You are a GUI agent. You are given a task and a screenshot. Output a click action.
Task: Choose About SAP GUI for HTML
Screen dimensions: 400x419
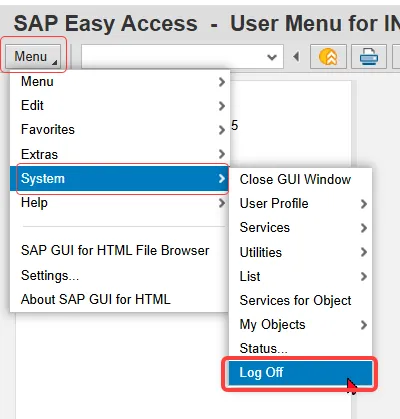click(120, 299)
